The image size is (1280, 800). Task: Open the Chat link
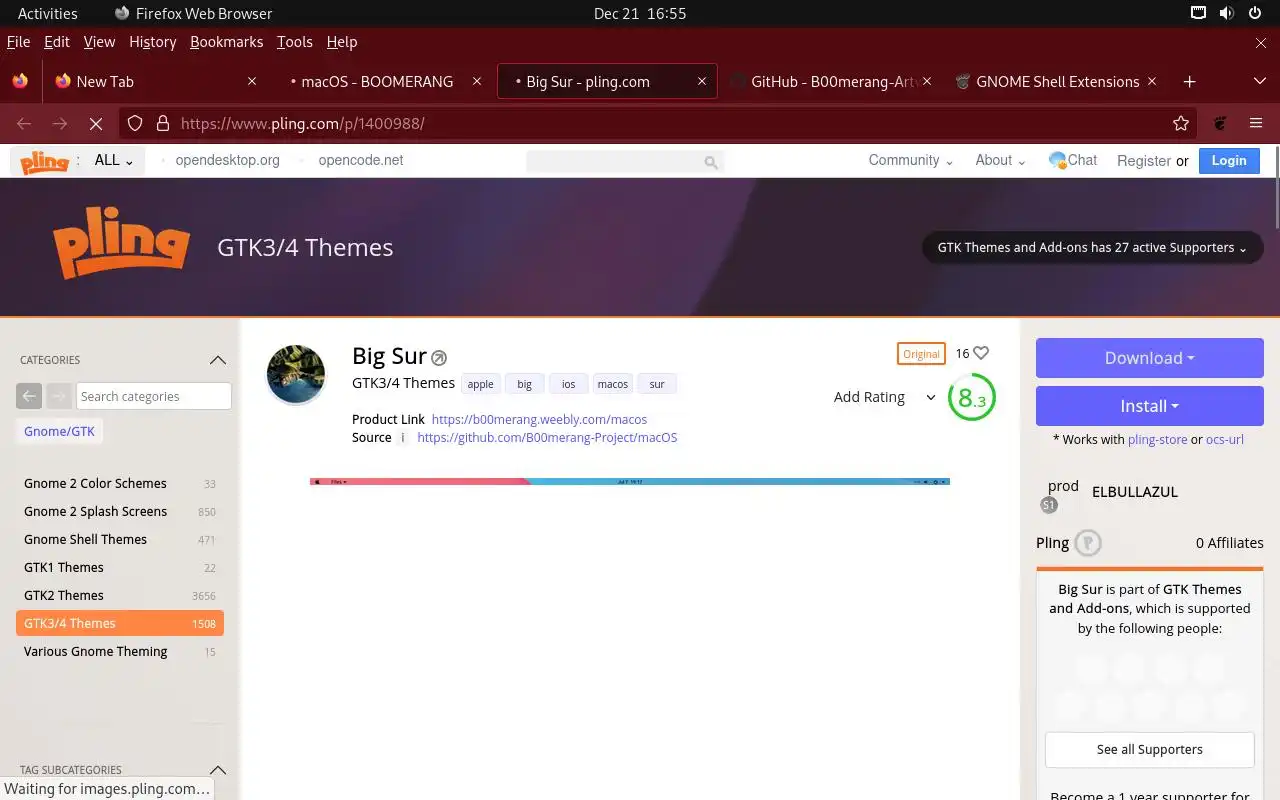coord(1073,160)
